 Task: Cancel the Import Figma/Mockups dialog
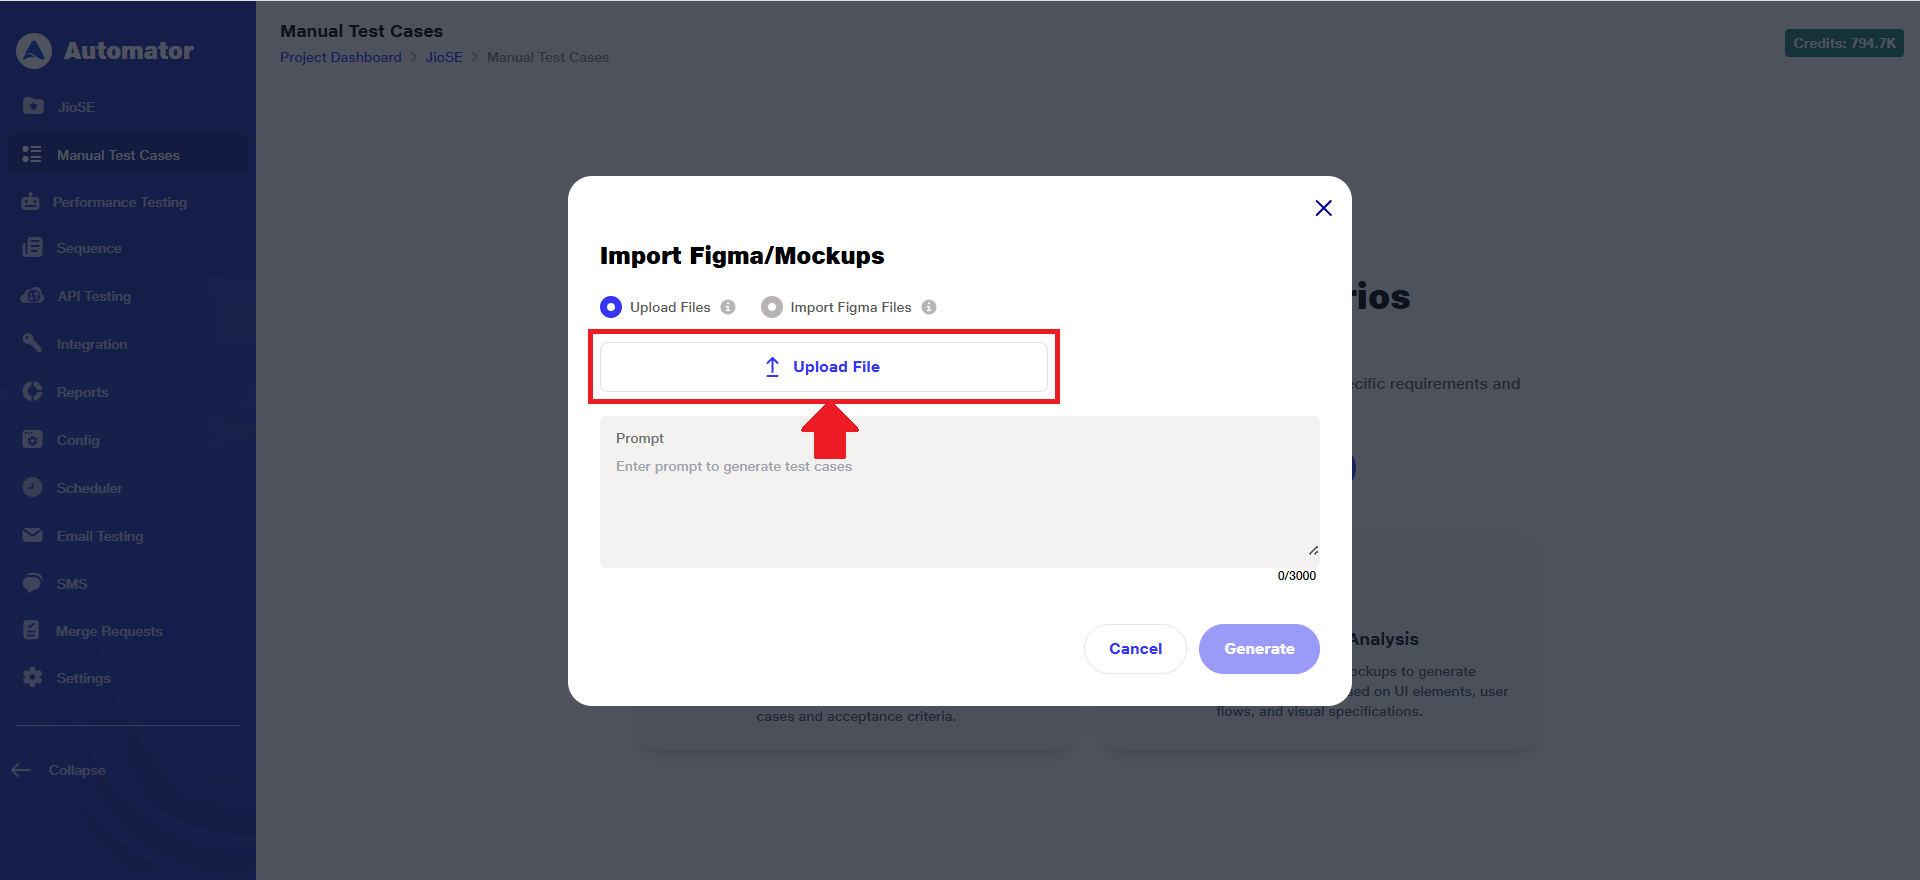click(x=1135, y=649)
